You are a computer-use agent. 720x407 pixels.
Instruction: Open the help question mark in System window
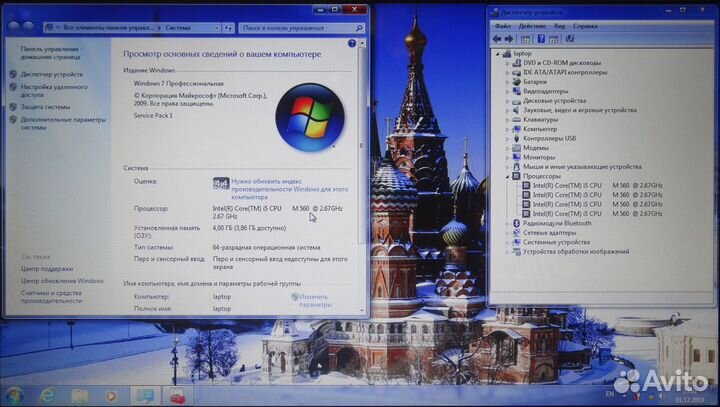[x=352, y=43]
